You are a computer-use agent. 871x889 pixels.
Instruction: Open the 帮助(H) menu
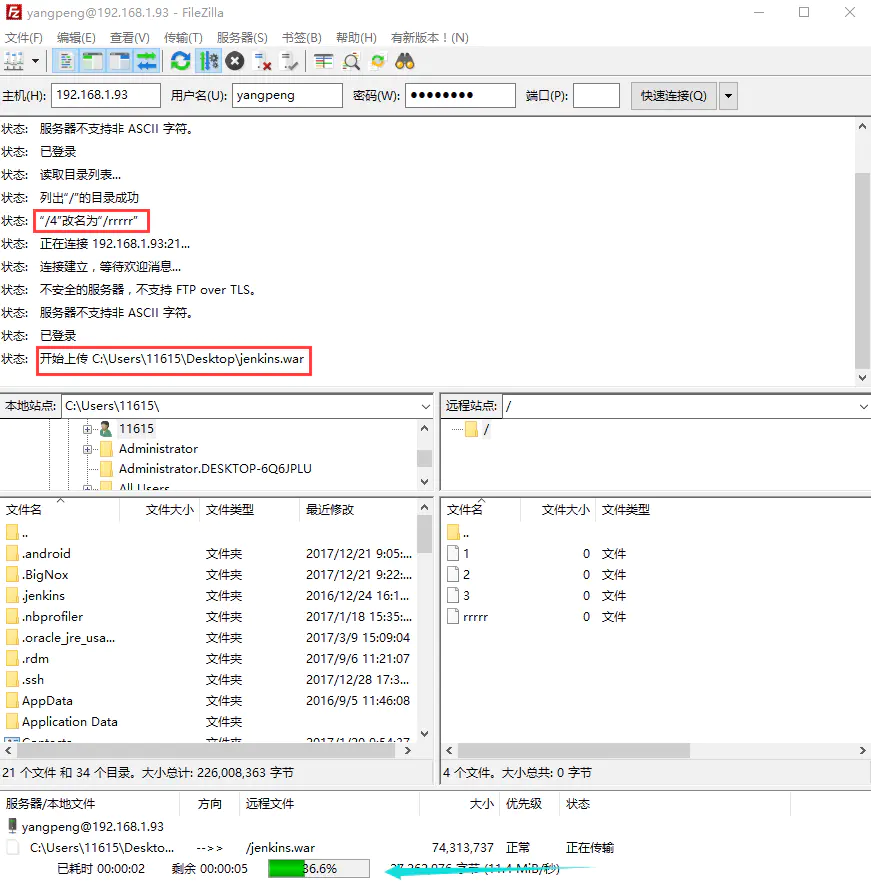[356, 37]
